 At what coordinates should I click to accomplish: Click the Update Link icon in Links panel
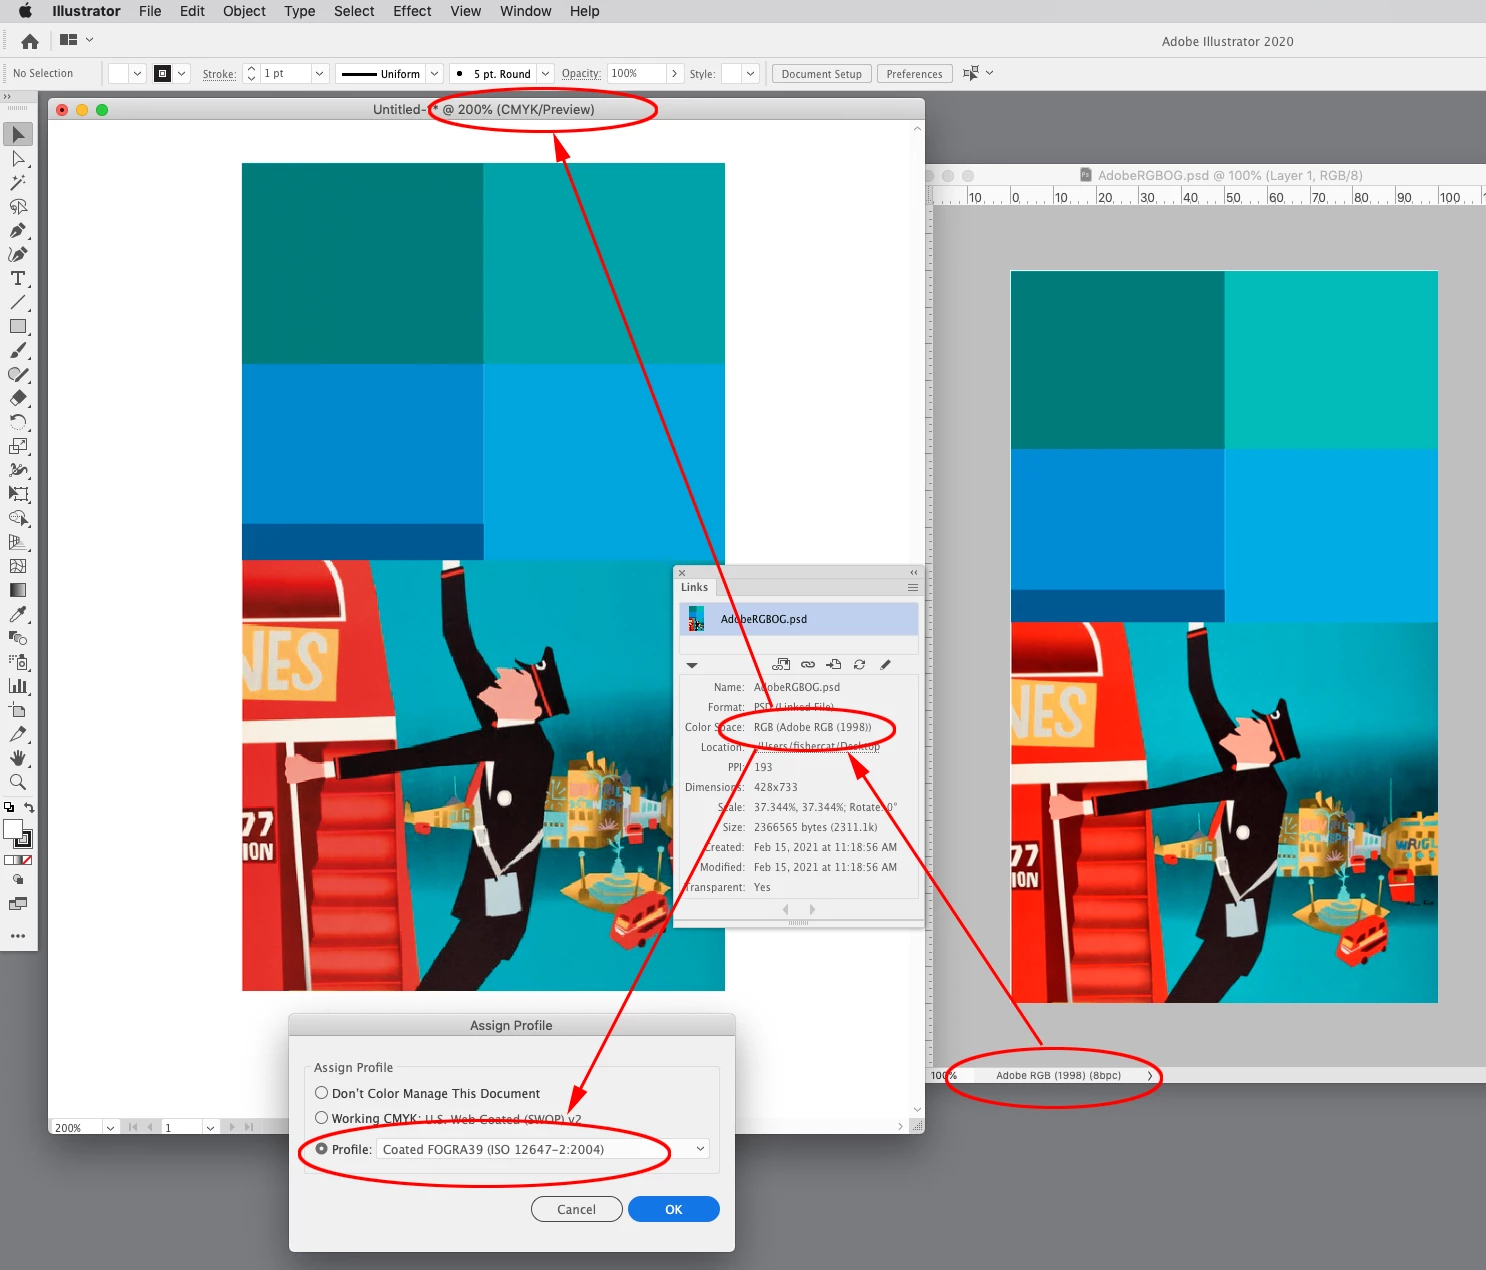pos(859,664)
